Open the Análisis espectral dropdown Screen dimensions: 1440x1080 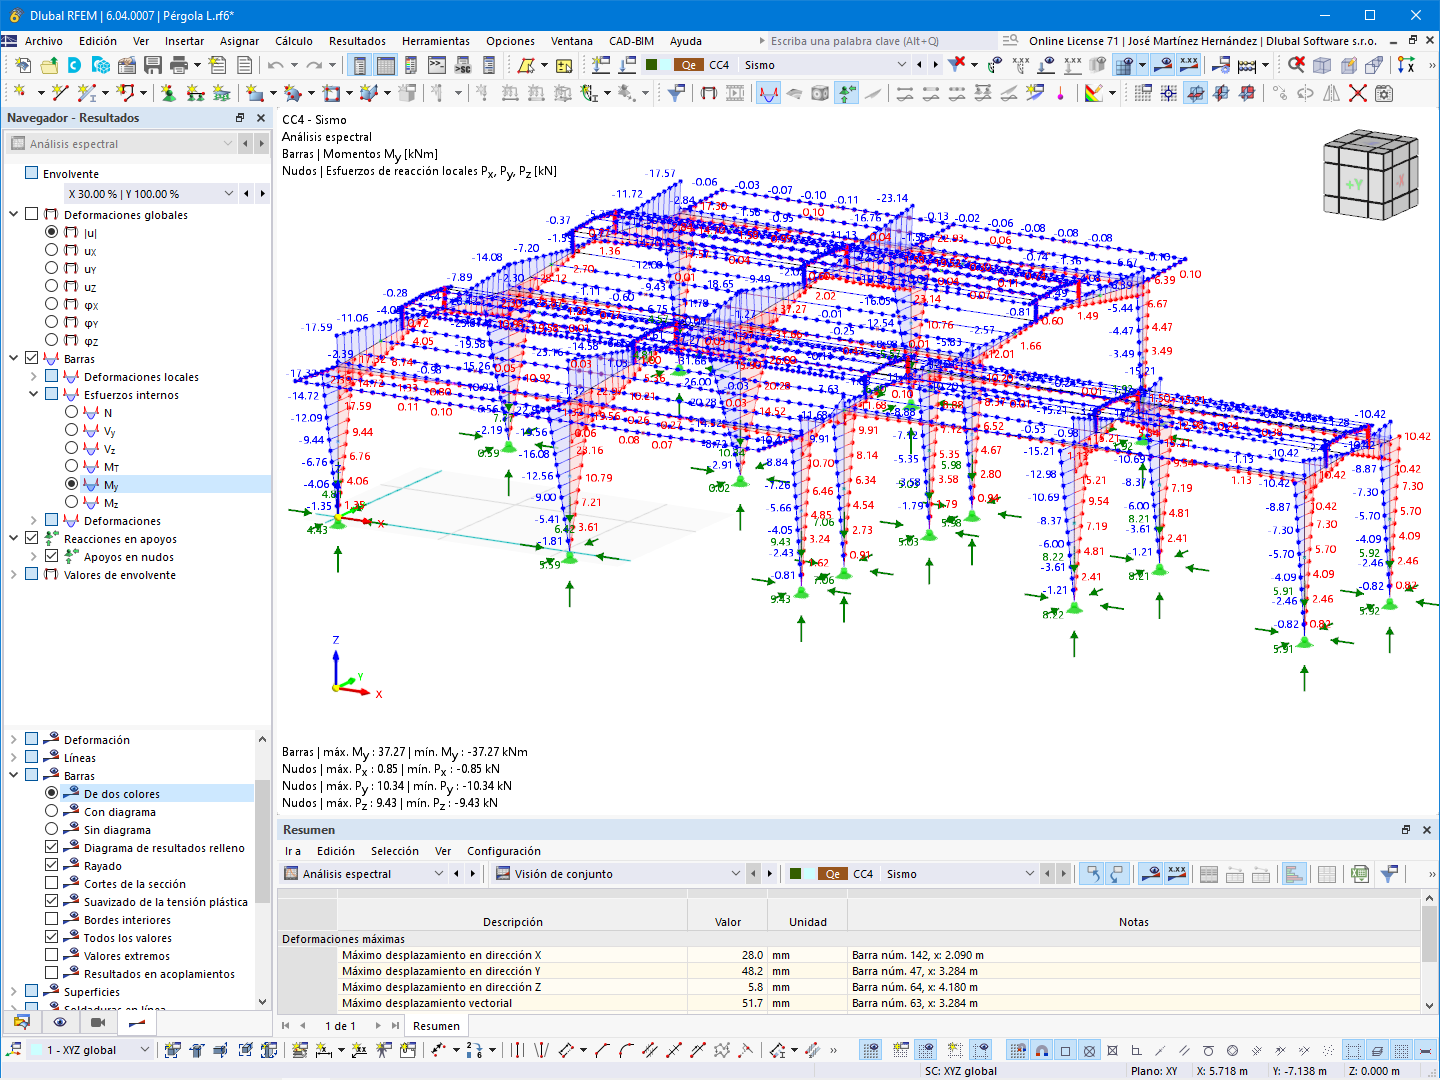click(x=228, y=143)
